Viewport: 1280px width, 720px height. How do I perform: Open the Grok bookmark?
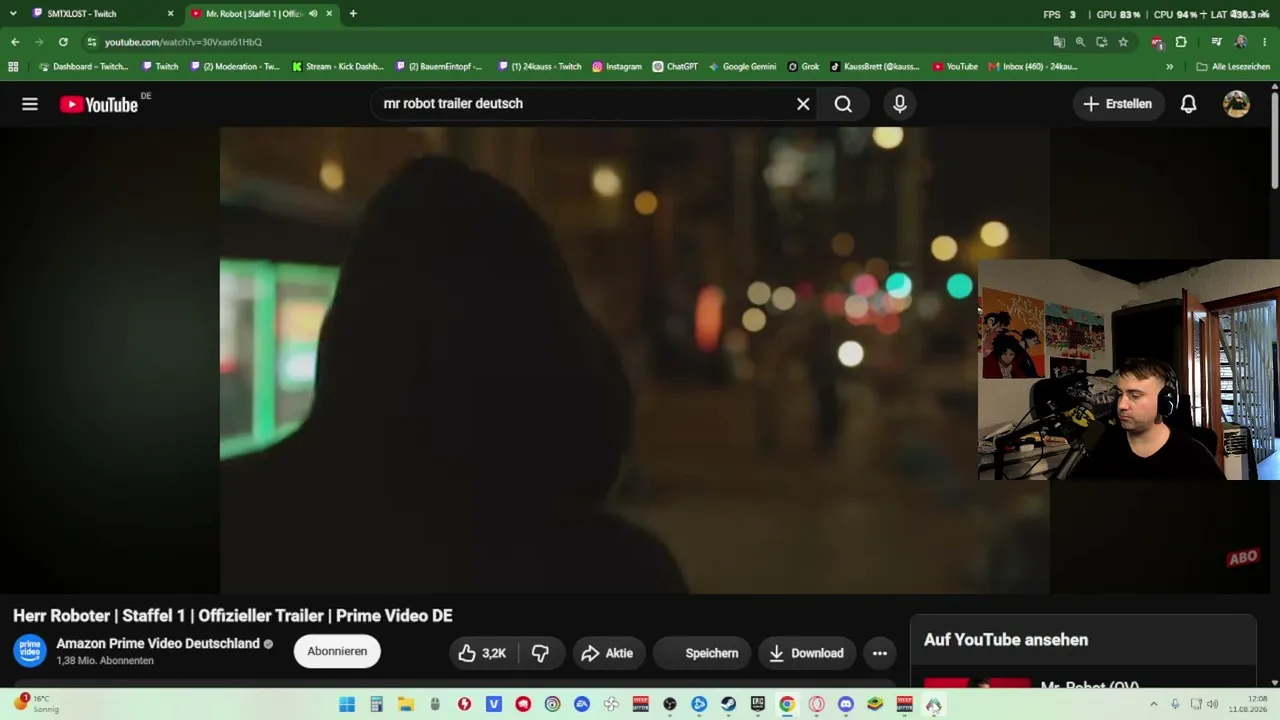point(803,67)
